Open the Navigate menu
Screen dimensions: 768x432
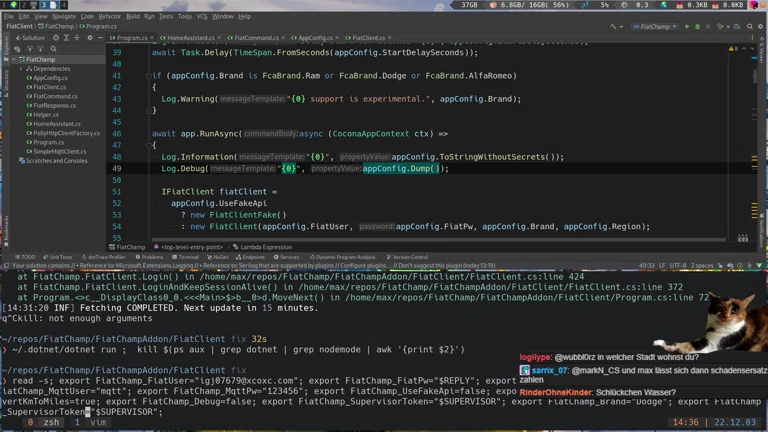[x=64, y=16]
